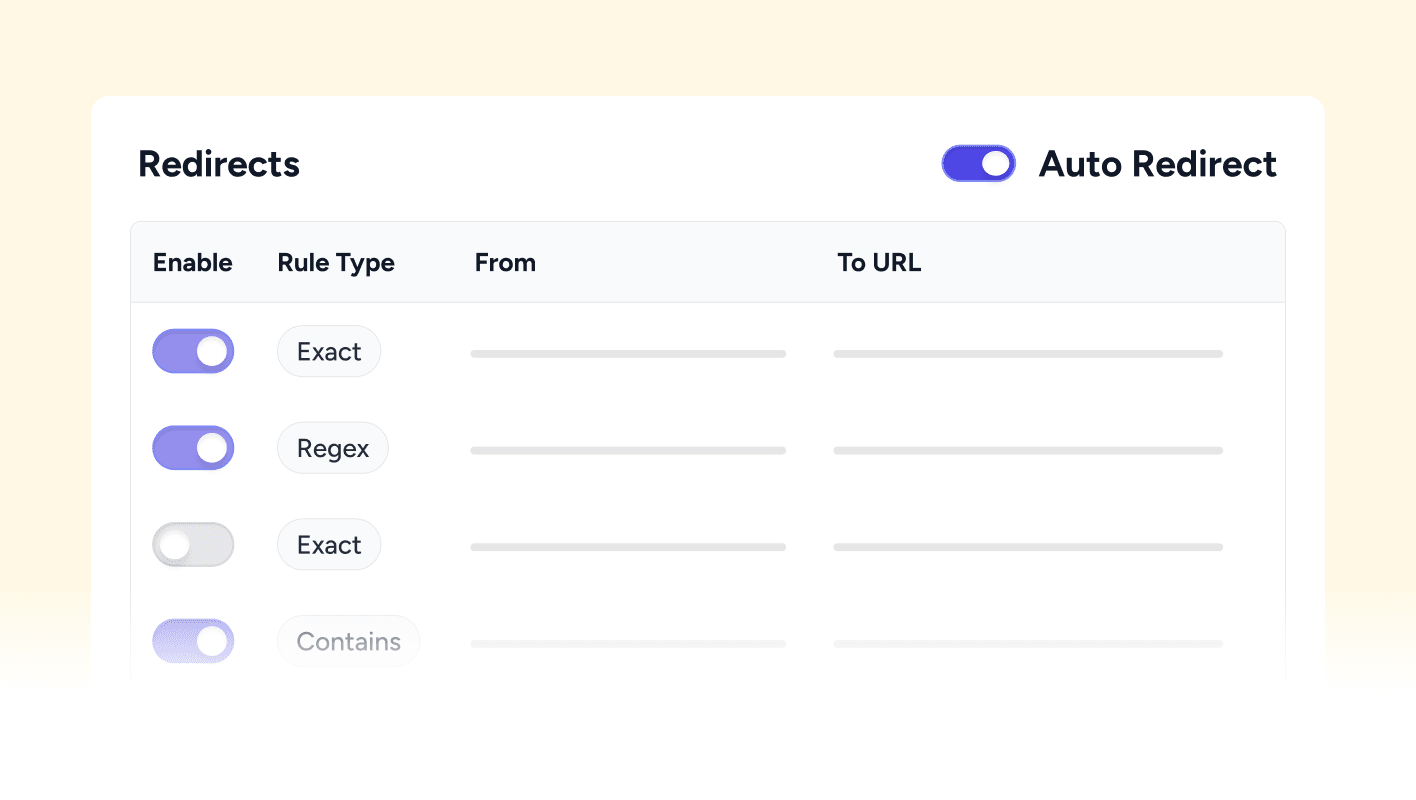Toggle the Auto Redirect switch off
The width and height of the screenshot is (1416, 800).
tap(978, 163)
